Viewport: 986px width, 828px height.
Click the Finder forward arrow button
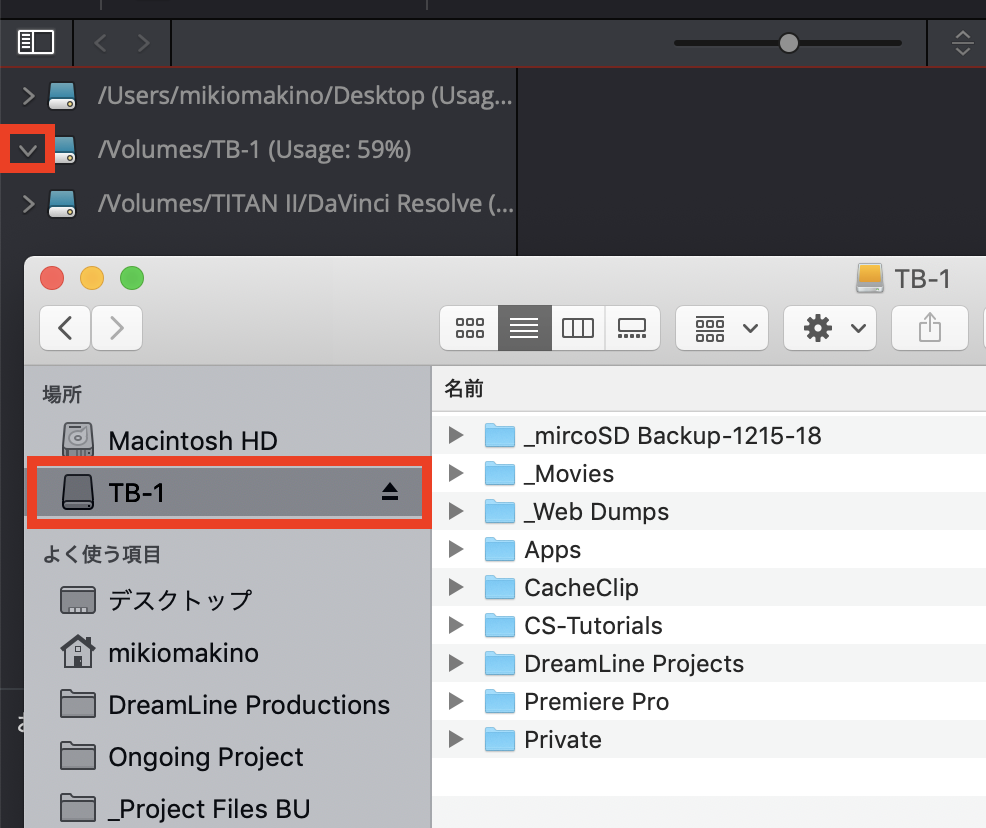(117, 328)
